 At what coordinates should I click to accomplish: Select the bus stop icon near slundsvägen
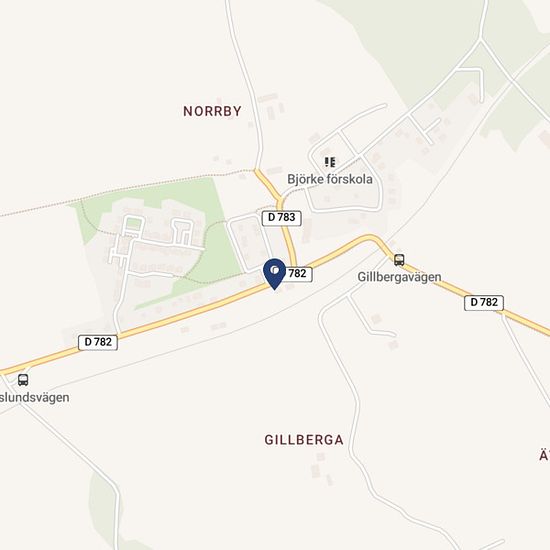(23, 380)
